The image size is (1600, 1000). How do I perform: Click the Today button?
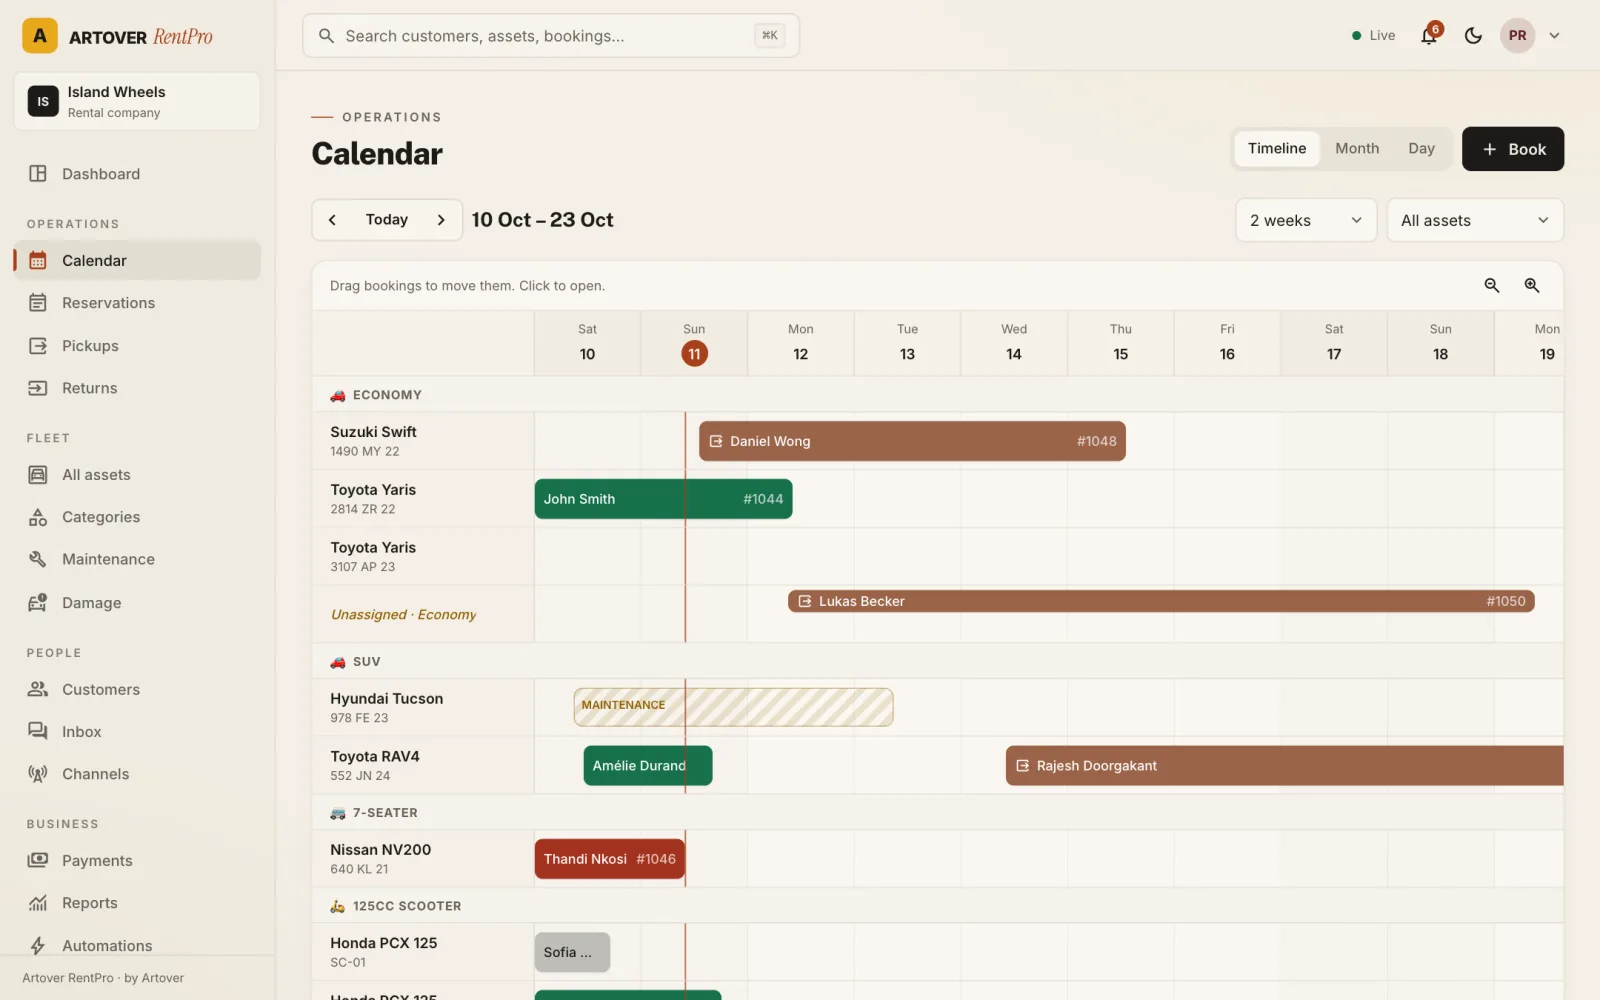click(387, 220)
